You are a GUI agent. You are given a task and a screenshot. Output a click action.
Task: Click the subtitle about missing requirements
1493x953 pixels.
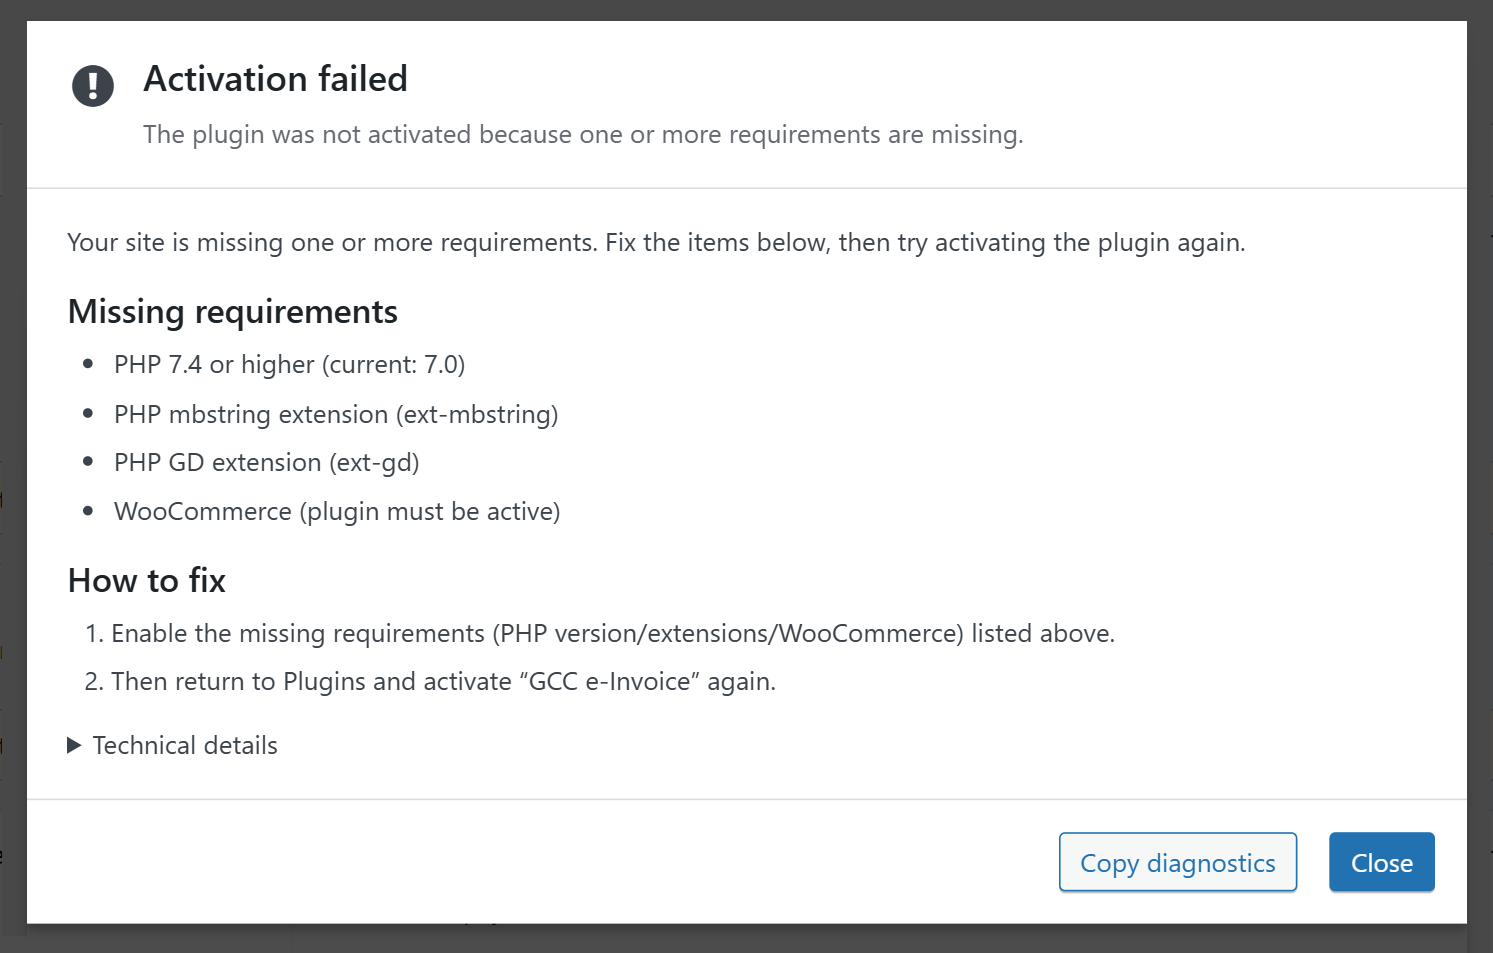click(583, 134)
